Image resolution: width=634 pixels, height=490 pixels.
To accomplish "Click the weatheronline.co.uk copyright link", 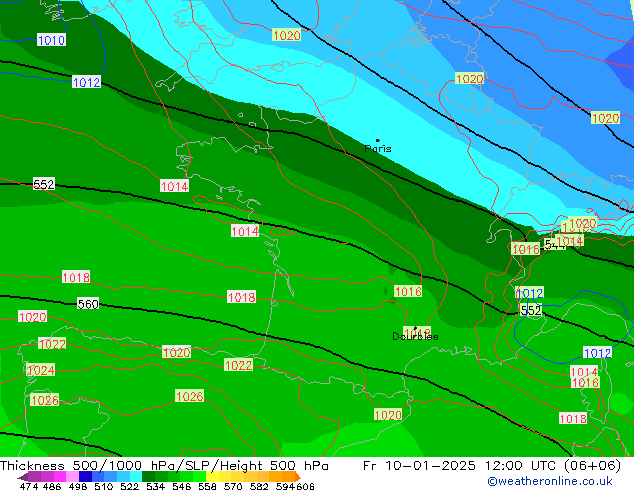I will 550,481.
